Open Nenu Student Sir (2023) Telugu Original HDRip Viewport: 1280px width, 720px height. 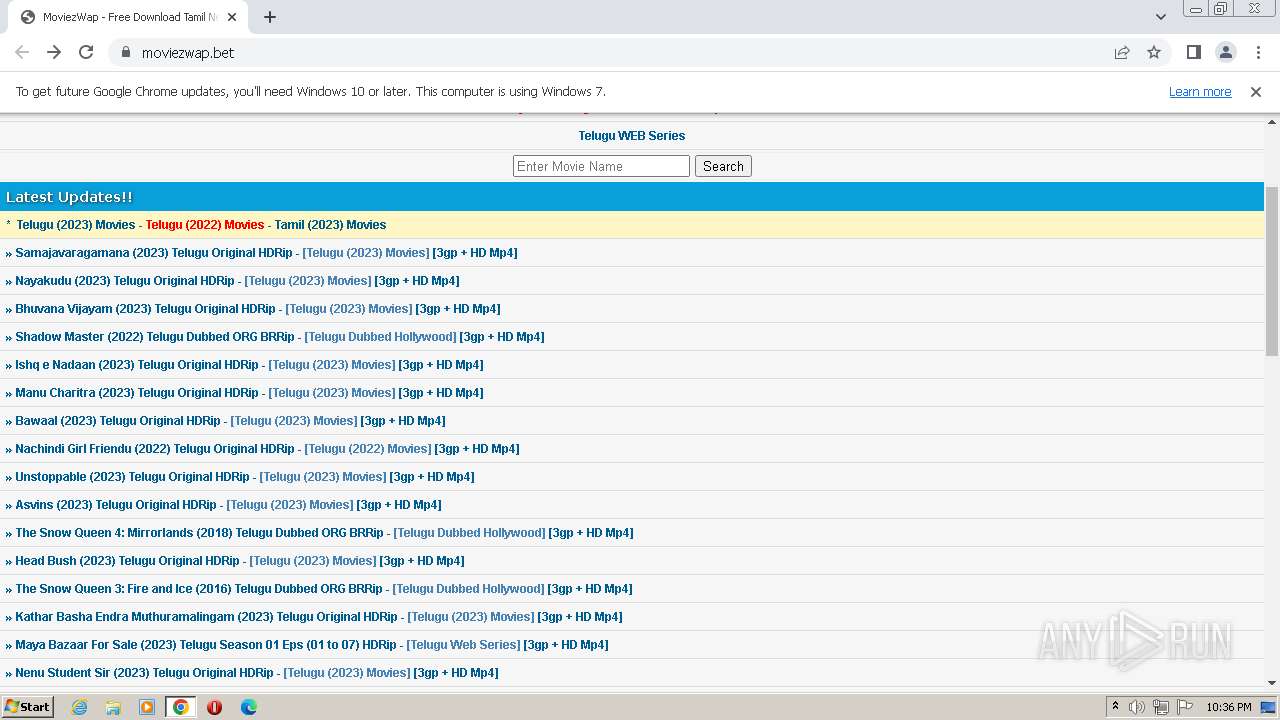(x=144, y=673)
